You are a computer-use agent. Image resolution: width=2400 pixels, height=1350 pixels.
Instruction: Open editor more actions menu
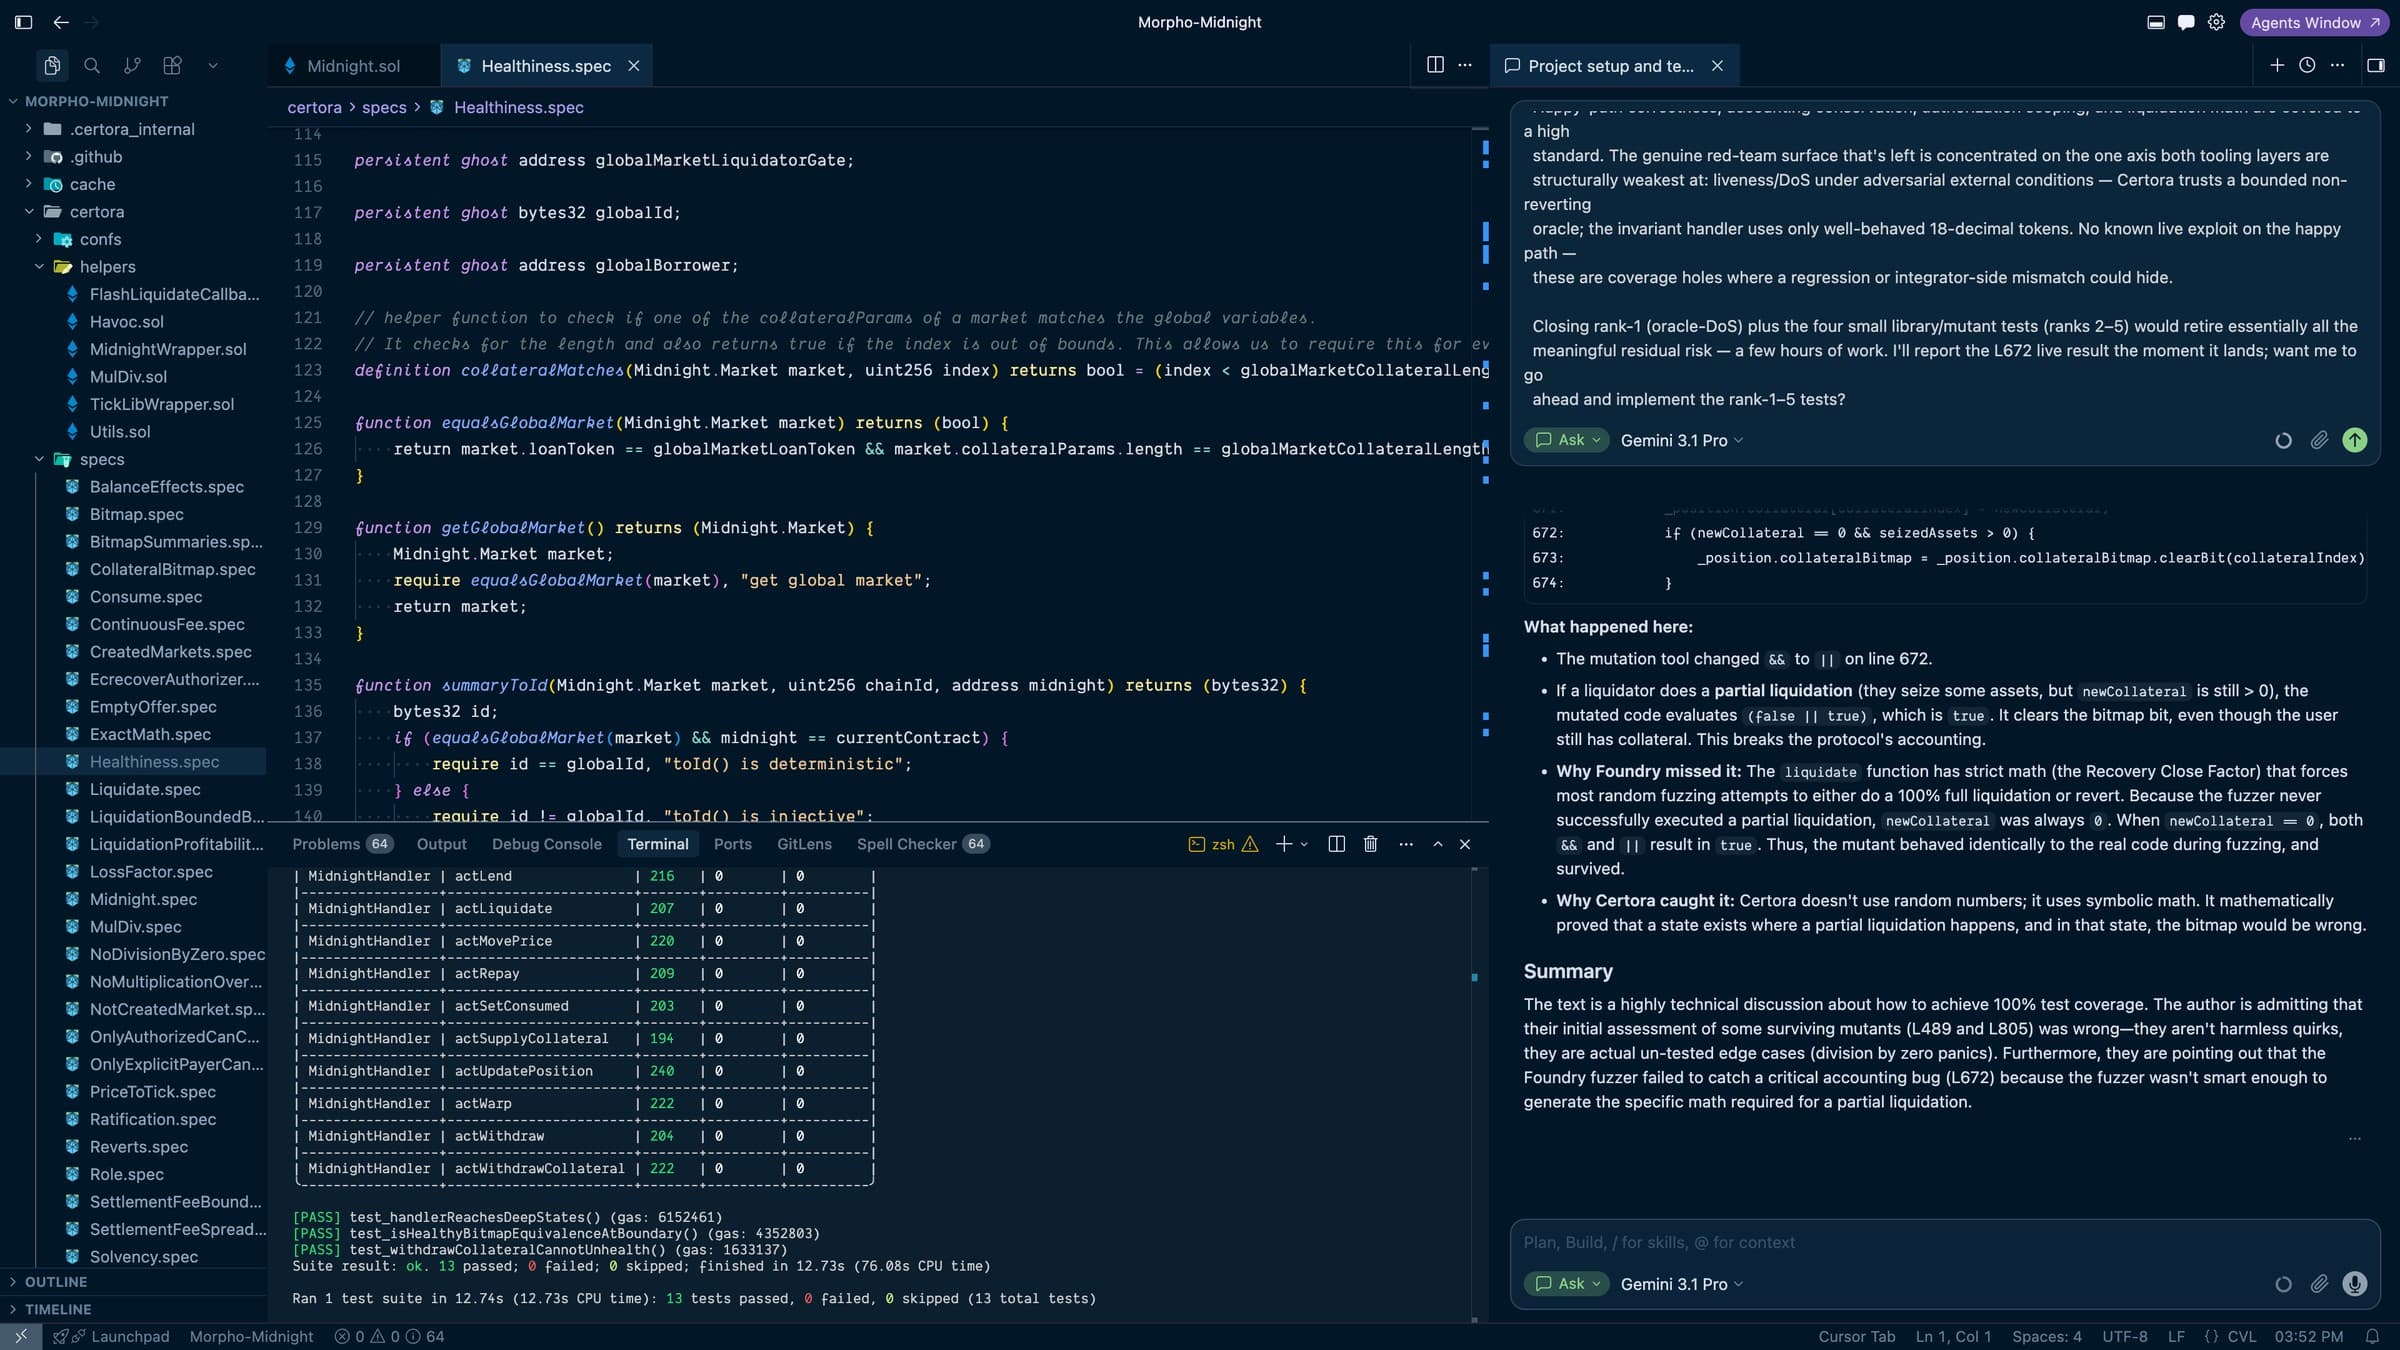(x=1465, y=65)
